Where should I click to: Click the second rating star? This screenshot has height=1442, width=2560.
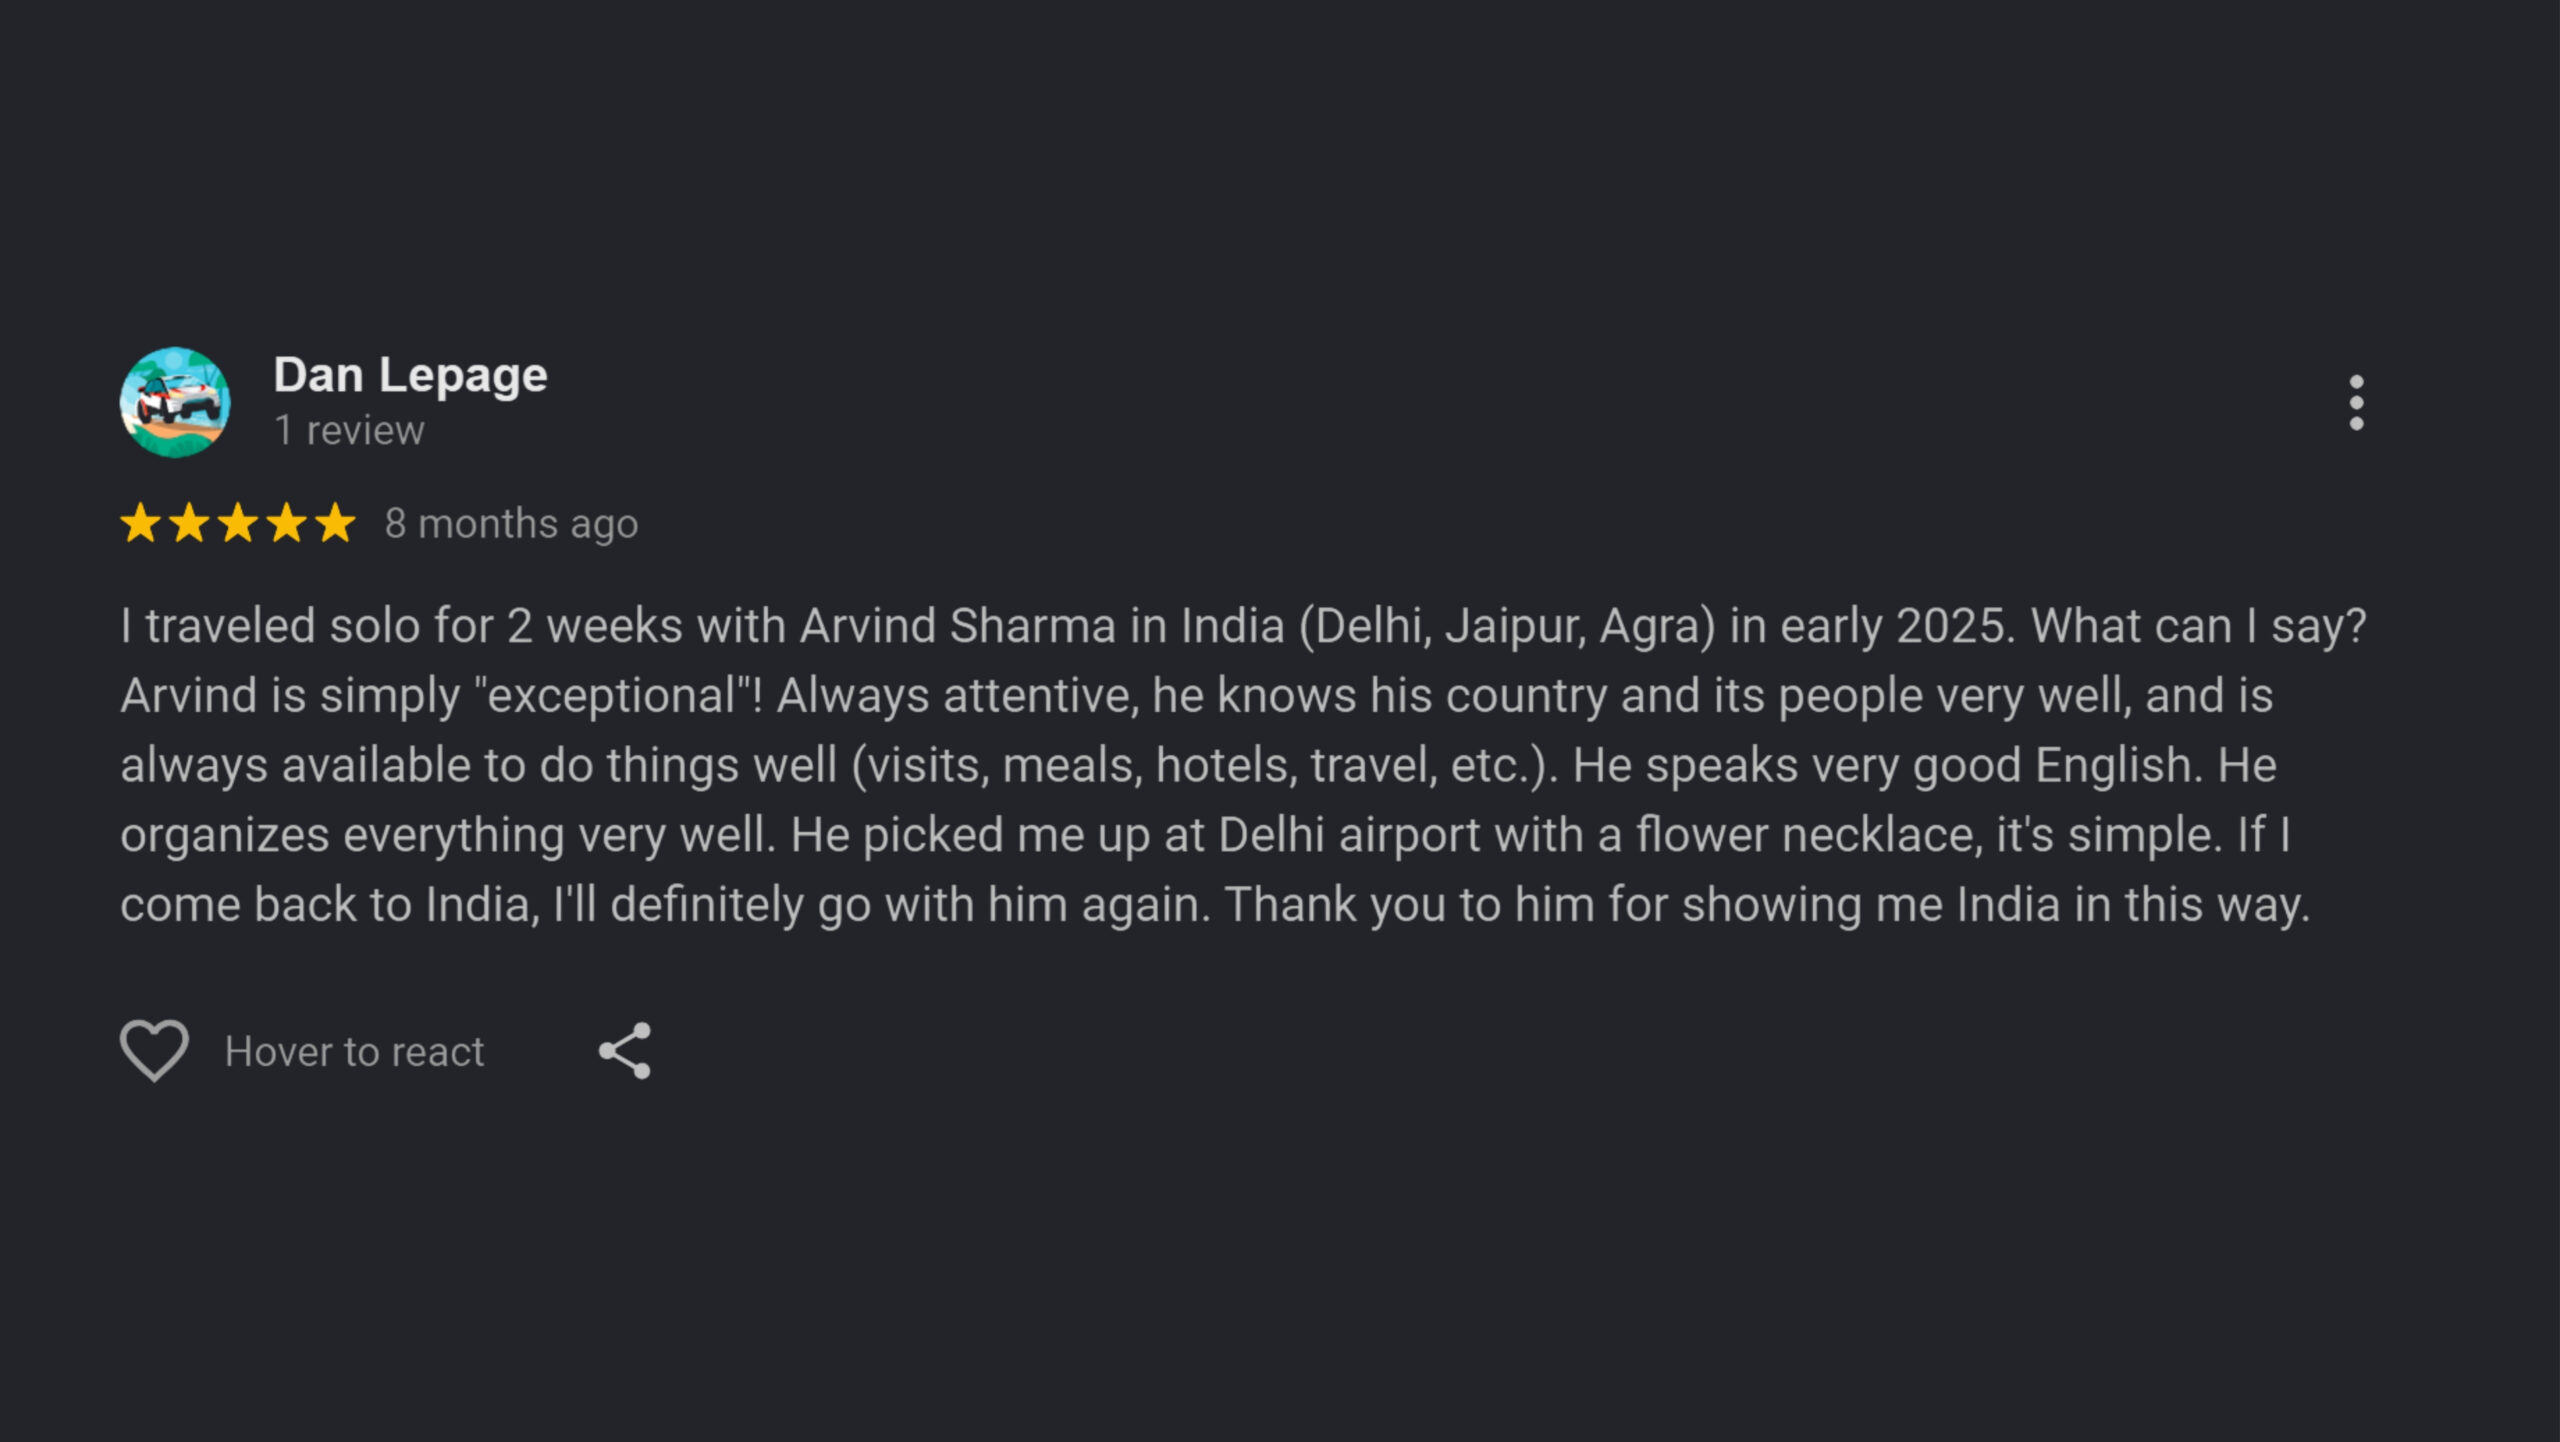[x=189, y=523]
